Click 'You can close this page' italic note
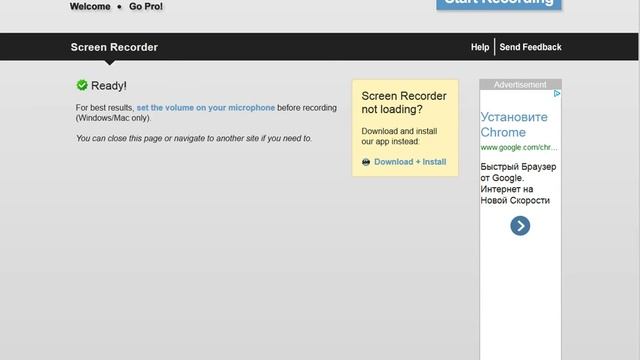640x360 pixels. [x=194, y=138]
